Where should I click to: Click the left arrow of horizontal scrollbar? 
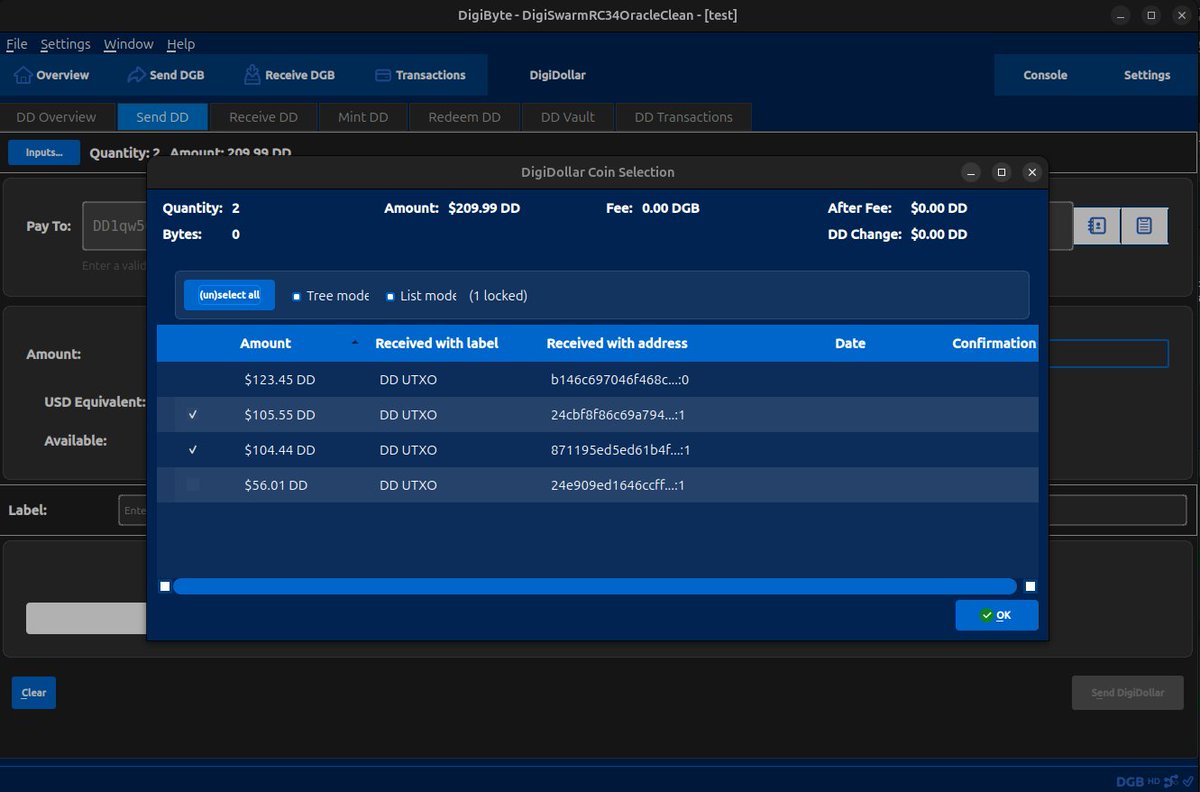(165, 586)
